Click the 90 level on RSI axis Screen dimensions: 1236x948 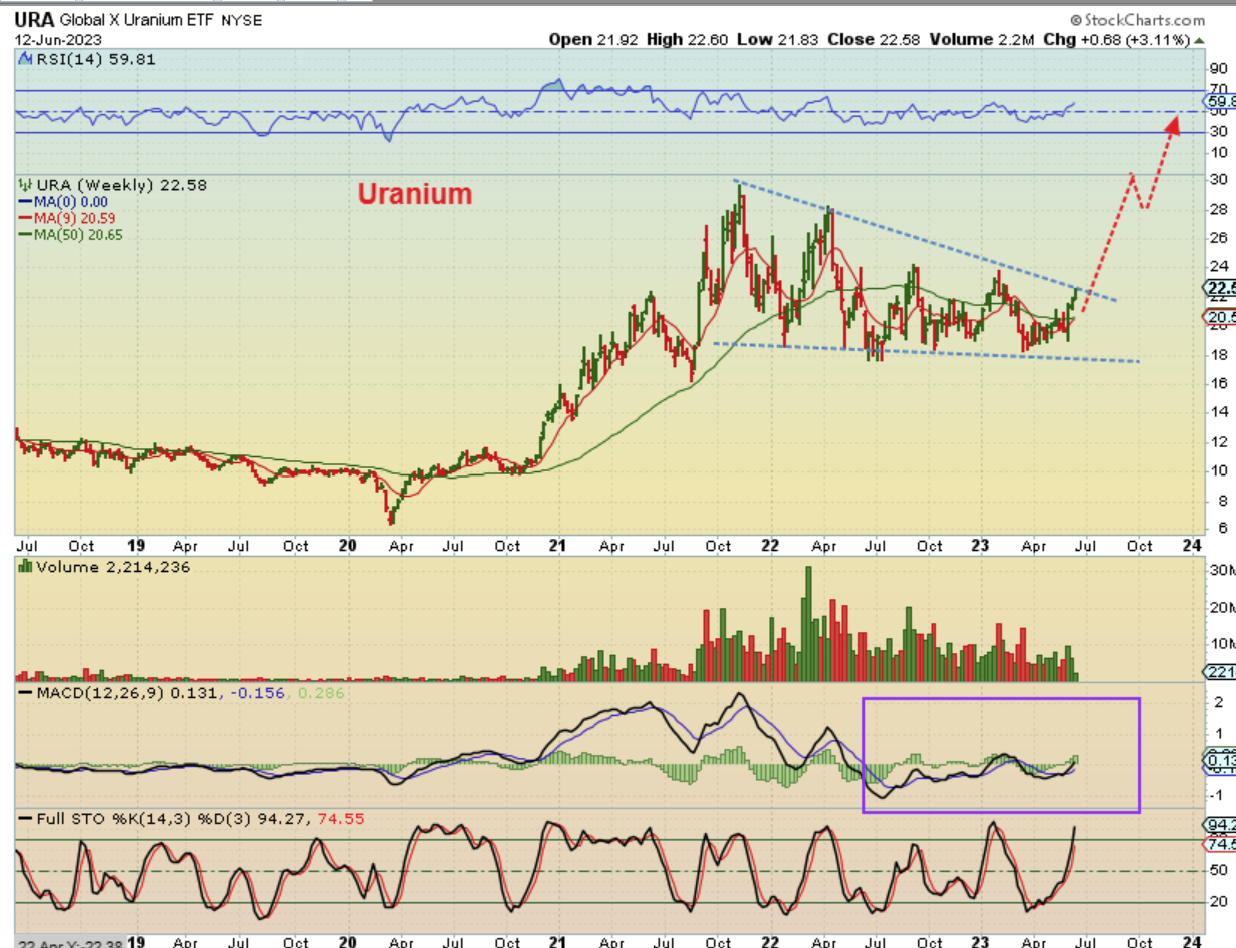[x=1217, y=68]
